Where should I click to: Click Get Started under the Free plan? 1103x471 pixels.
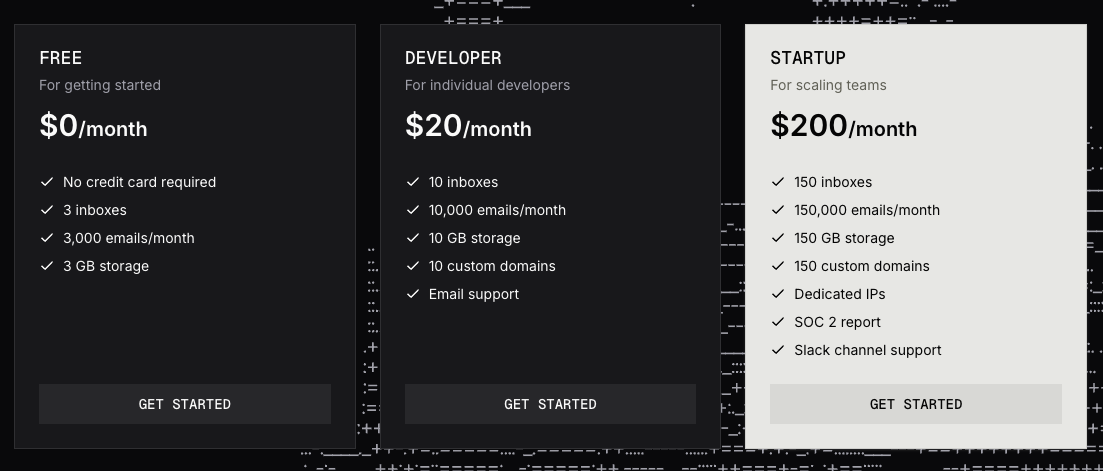(185, 404)
